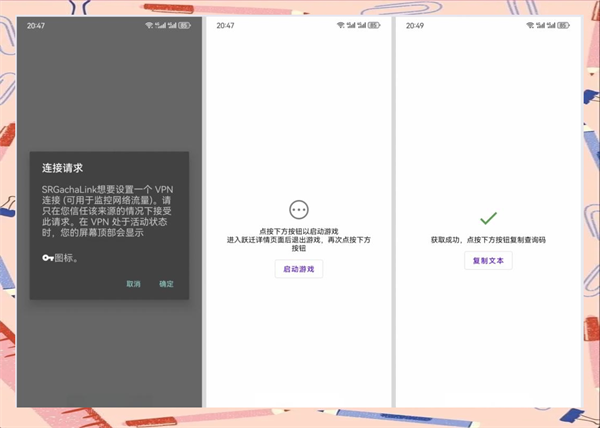Image resolution: width=600 pixels, height=428 pixels.
Task: Tap the Wi-Fi icon on the right phone screen
Action: click(528, 25)
